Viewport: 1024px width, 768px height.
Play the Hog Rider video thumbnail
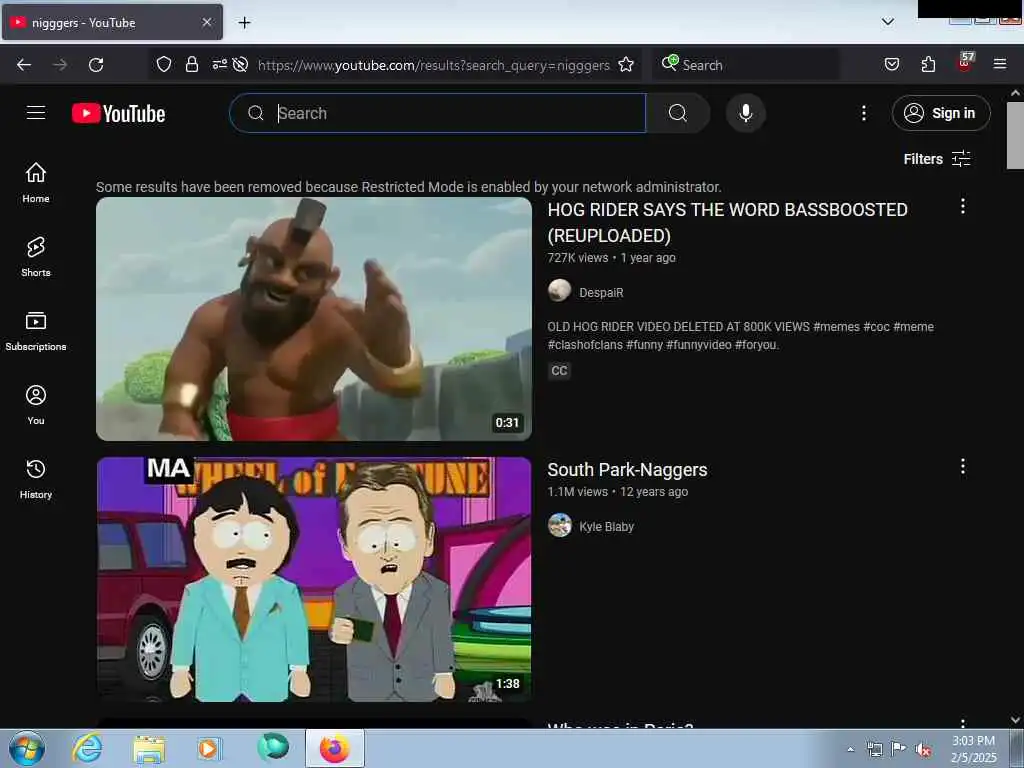[314, 319]
